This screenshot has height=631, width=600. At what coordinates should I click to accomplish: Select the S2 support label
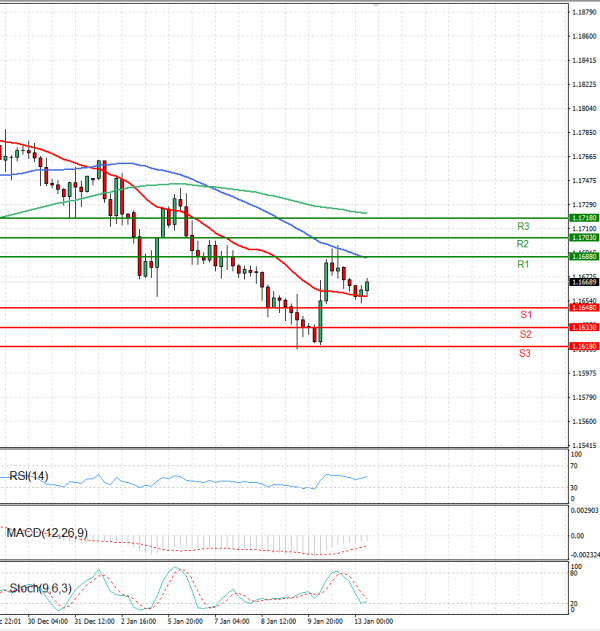(525, 334)
